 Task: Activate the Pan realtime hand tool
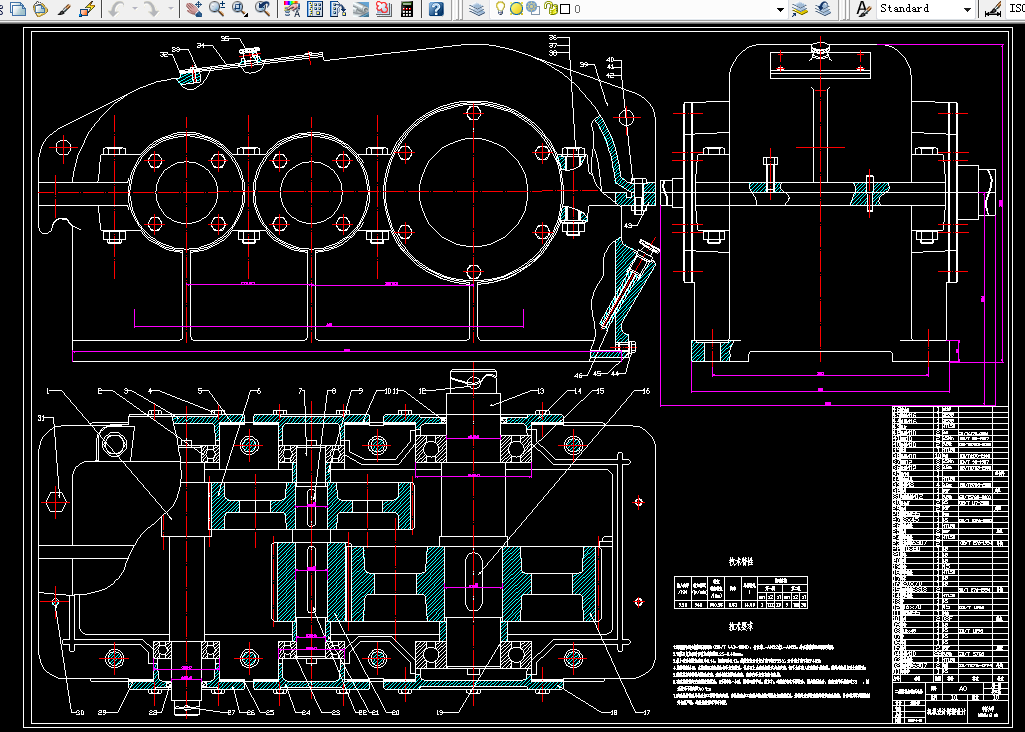[x=193, y=8]
